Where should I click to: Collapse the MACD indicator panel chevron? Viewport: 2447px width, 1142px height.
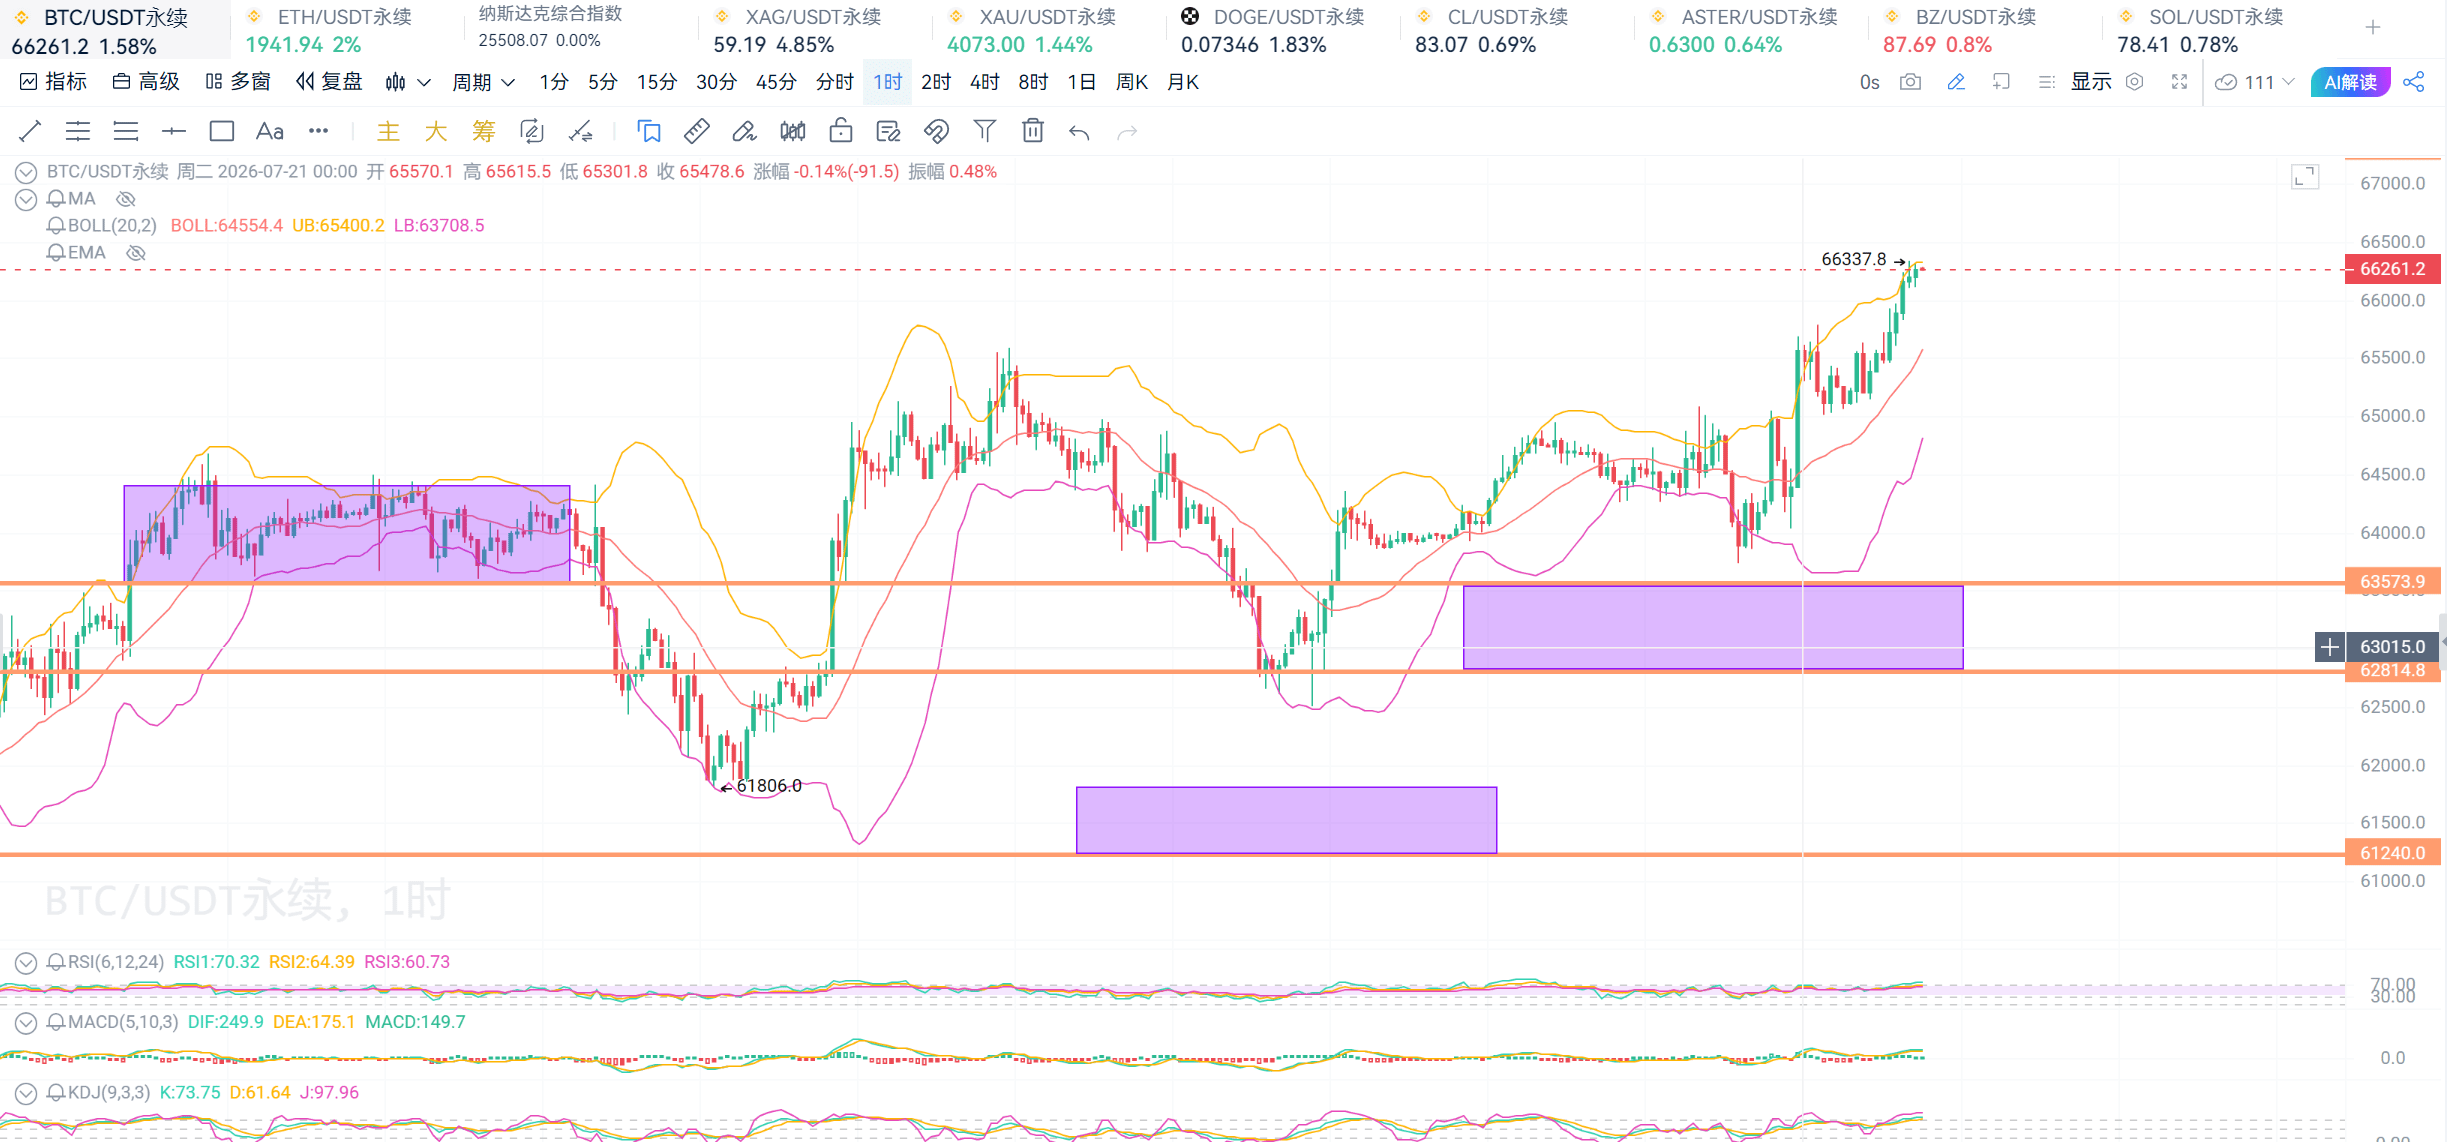click(26, 1023)
